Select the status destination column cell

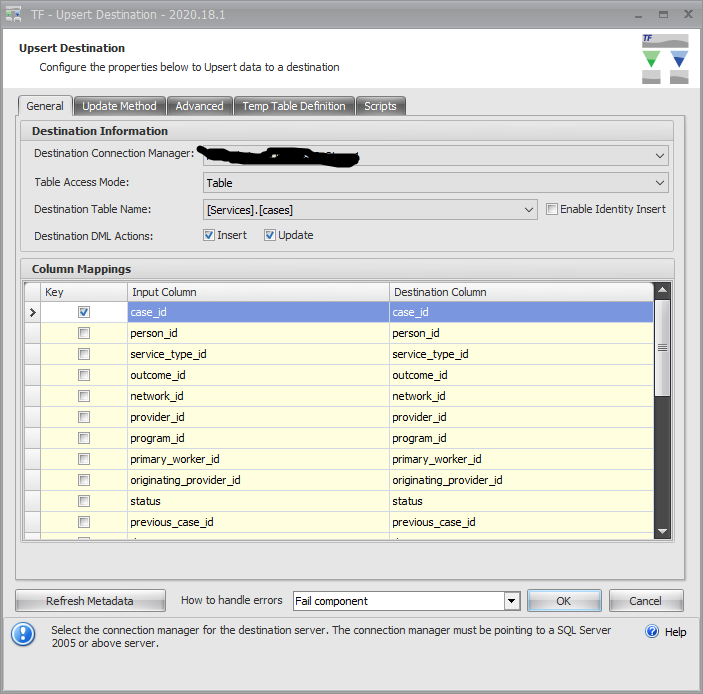521,501
